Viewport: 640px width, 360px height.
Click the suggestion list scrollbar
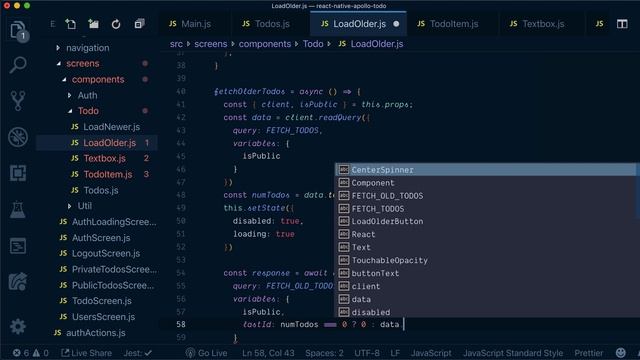coord(638,192)
